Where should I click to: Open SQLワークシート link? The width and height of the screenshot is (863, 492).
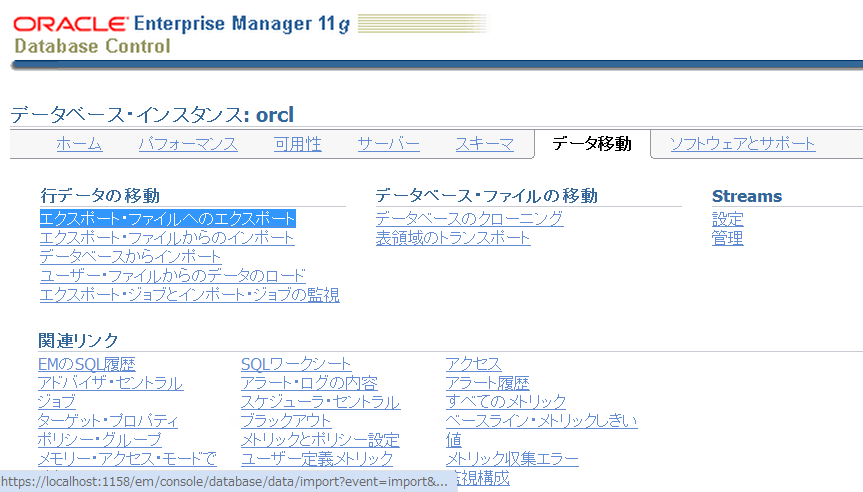pos(296,364)
